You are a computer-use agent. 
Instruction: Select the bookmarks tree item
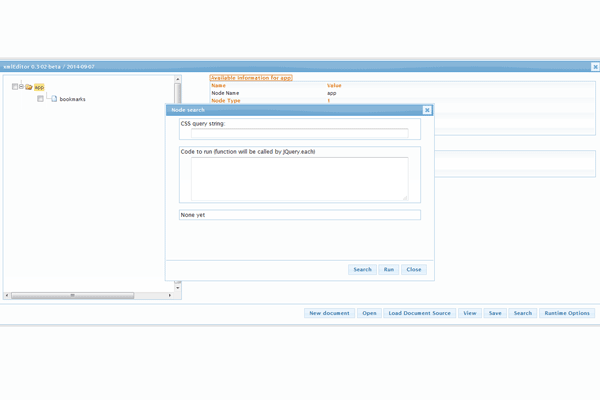tap(72, 99)
